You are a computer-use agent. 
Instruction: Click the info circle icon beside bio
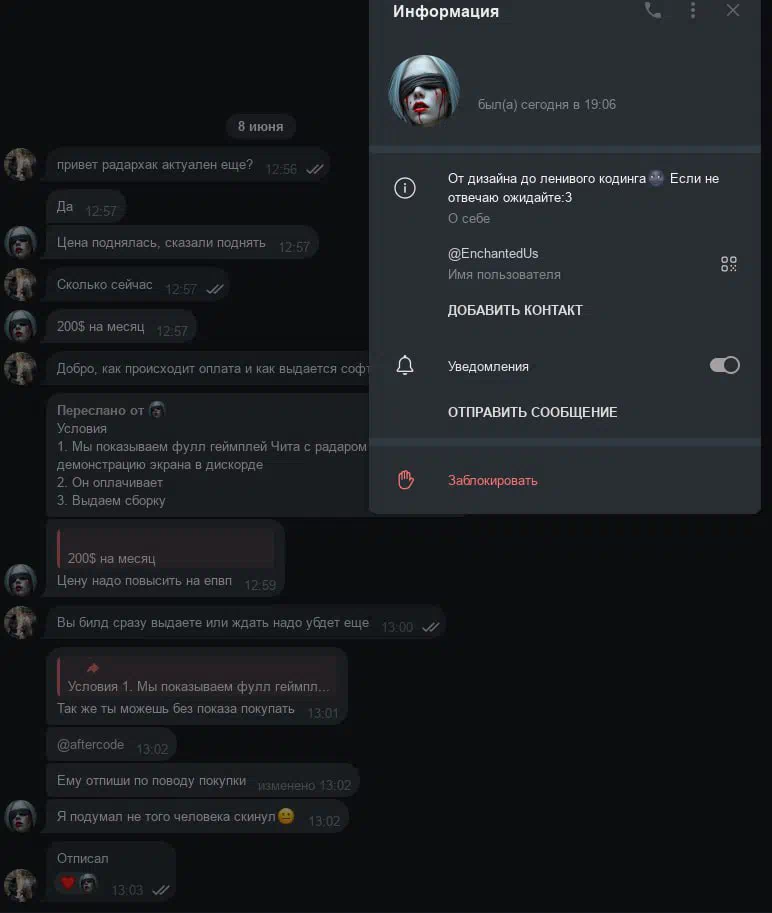(x=405, y=188)
